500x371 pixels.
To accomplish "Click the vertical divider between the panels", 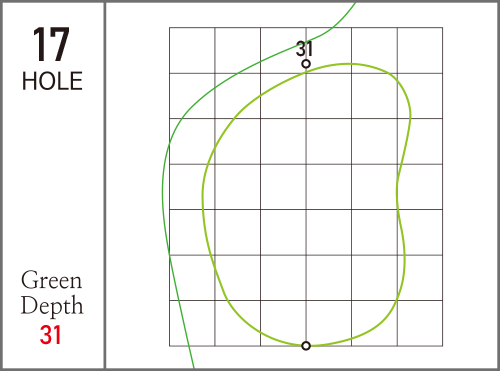I will pos(105,185).
